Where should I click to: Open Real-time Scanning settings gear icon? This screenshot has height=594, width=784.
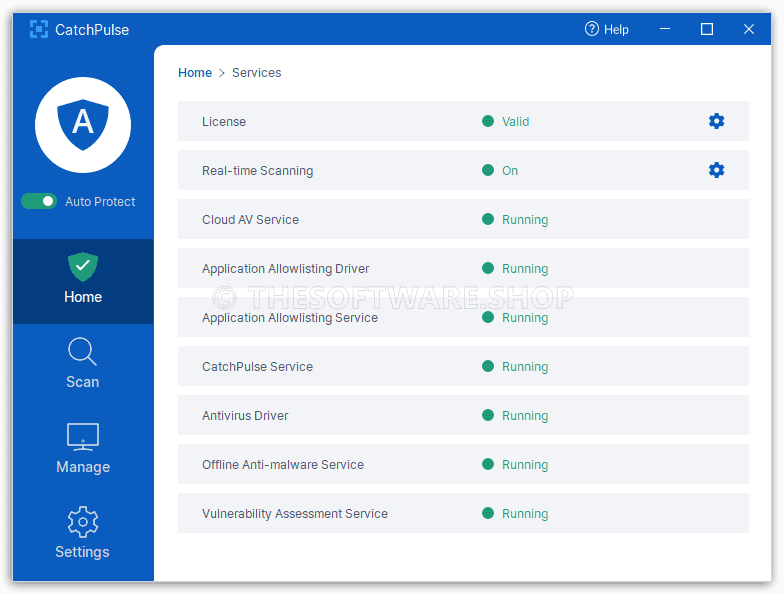tap(716, 170)
